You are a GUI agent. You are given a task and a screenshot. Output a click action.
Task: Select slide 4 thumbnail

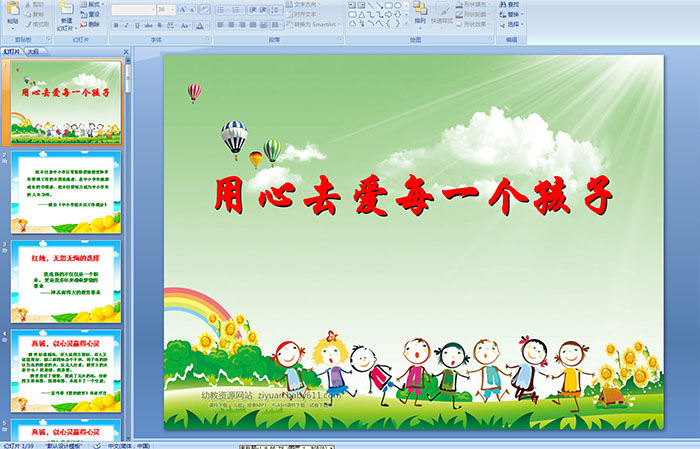click(x=66, y=370)
